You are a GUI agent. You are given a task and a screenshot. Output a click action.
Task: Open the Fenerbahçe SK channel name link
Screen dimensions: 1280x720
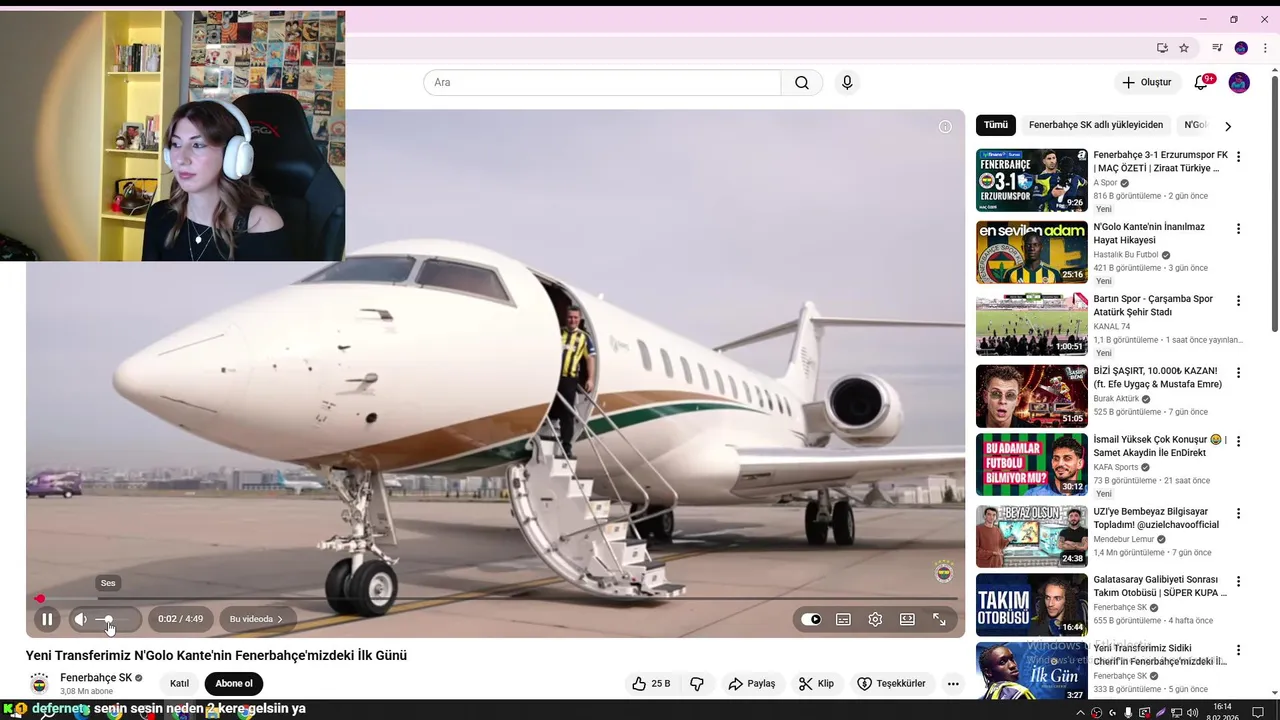point(96,678)
